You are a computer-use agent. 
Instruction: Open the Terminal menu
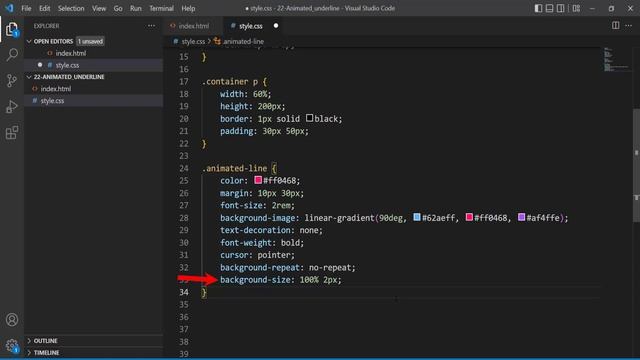pyautogui.click(x=161, y=8)
